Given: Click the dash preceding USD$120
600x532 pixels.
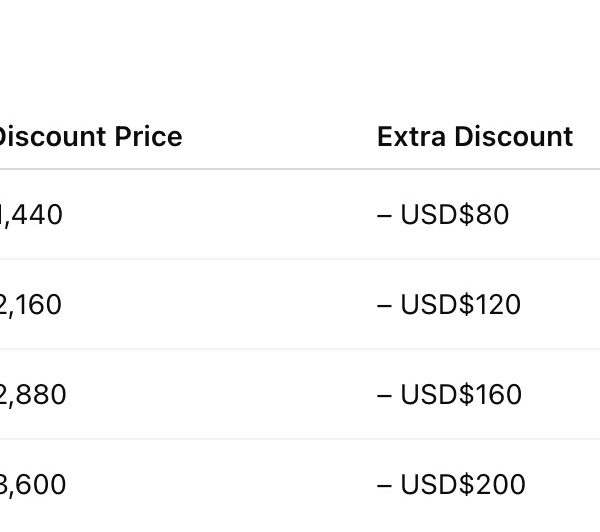Looking at the screenshot, I should [384, 305].
